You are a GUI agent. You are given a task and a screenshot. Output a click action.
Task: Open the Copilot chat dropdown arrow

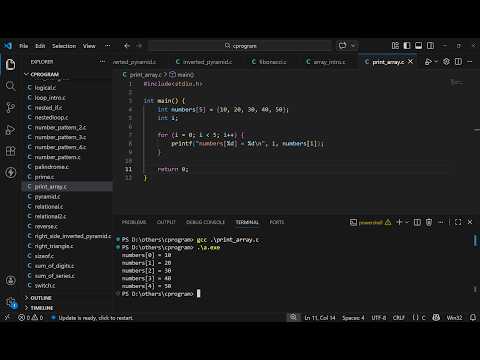(x=353, y=46)
